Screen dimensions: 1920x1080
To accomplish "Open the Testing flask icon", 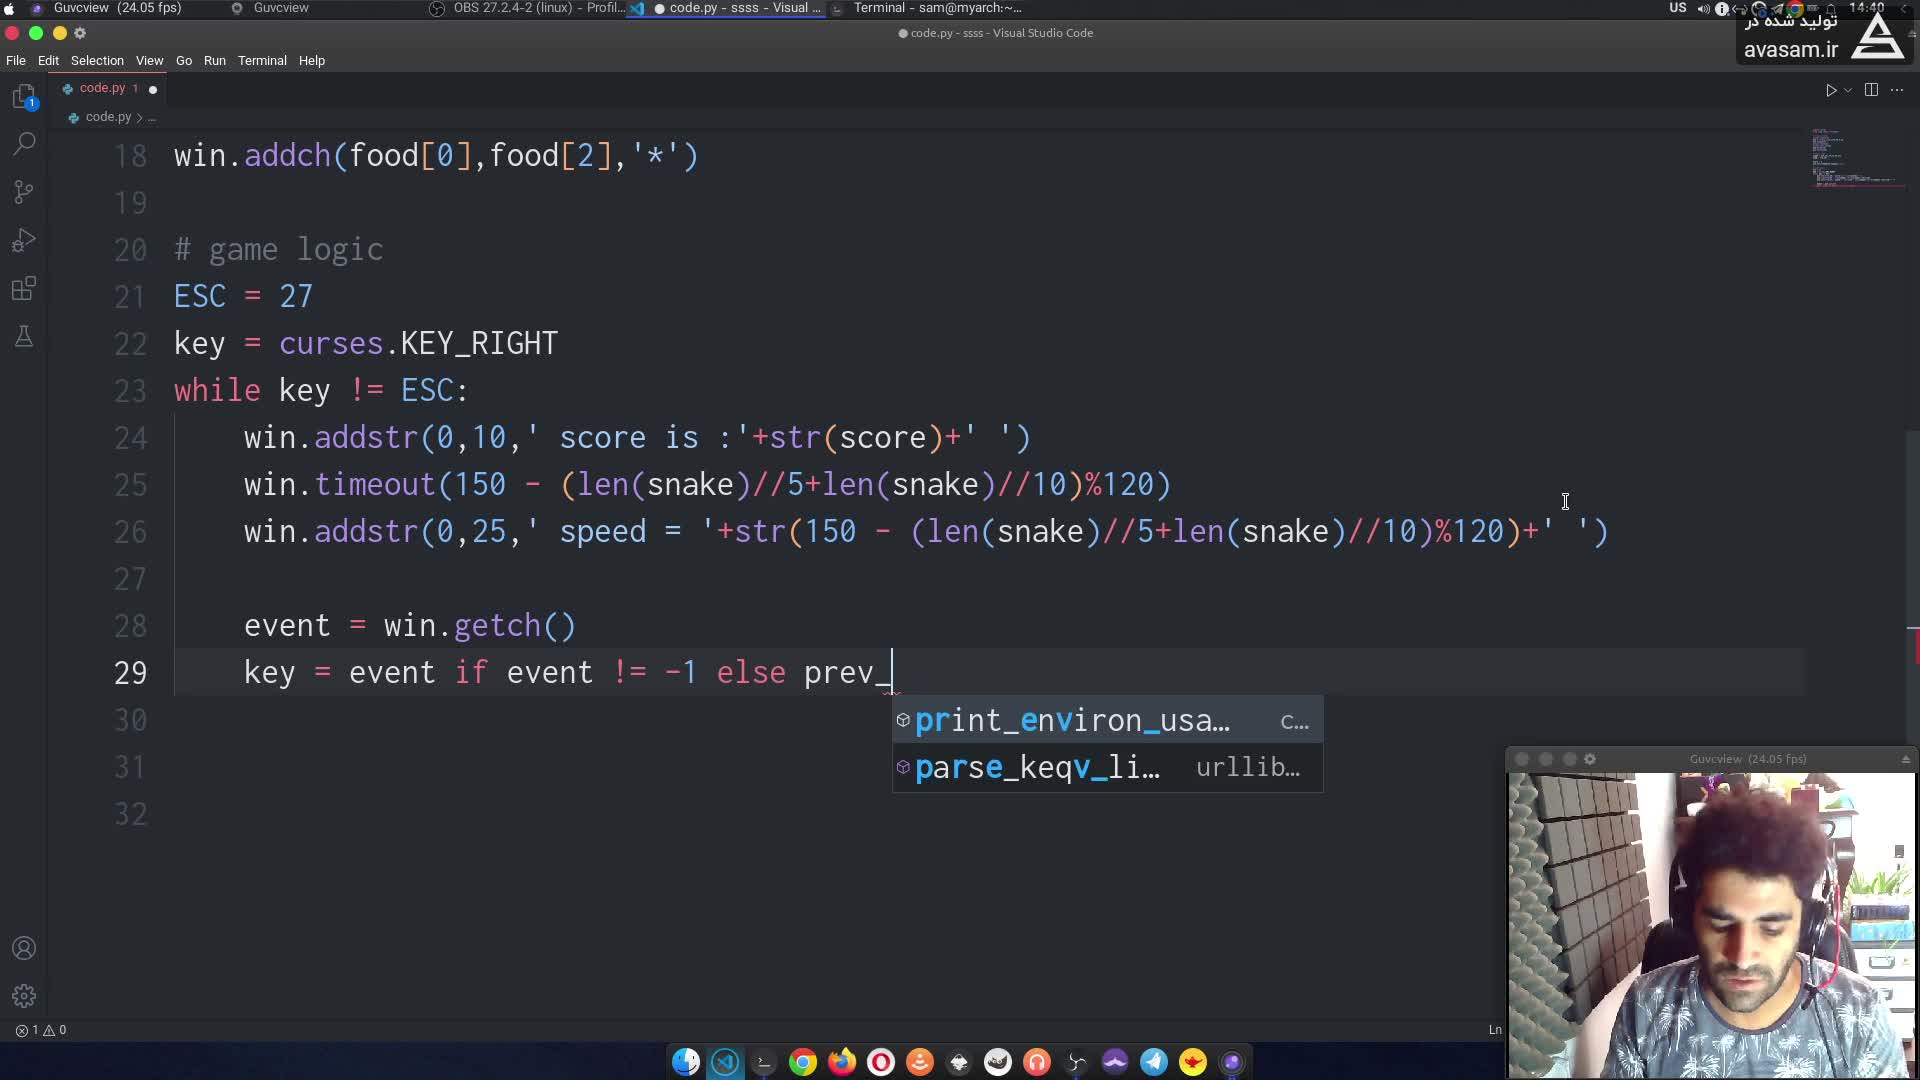I will (x=24, y=337).
